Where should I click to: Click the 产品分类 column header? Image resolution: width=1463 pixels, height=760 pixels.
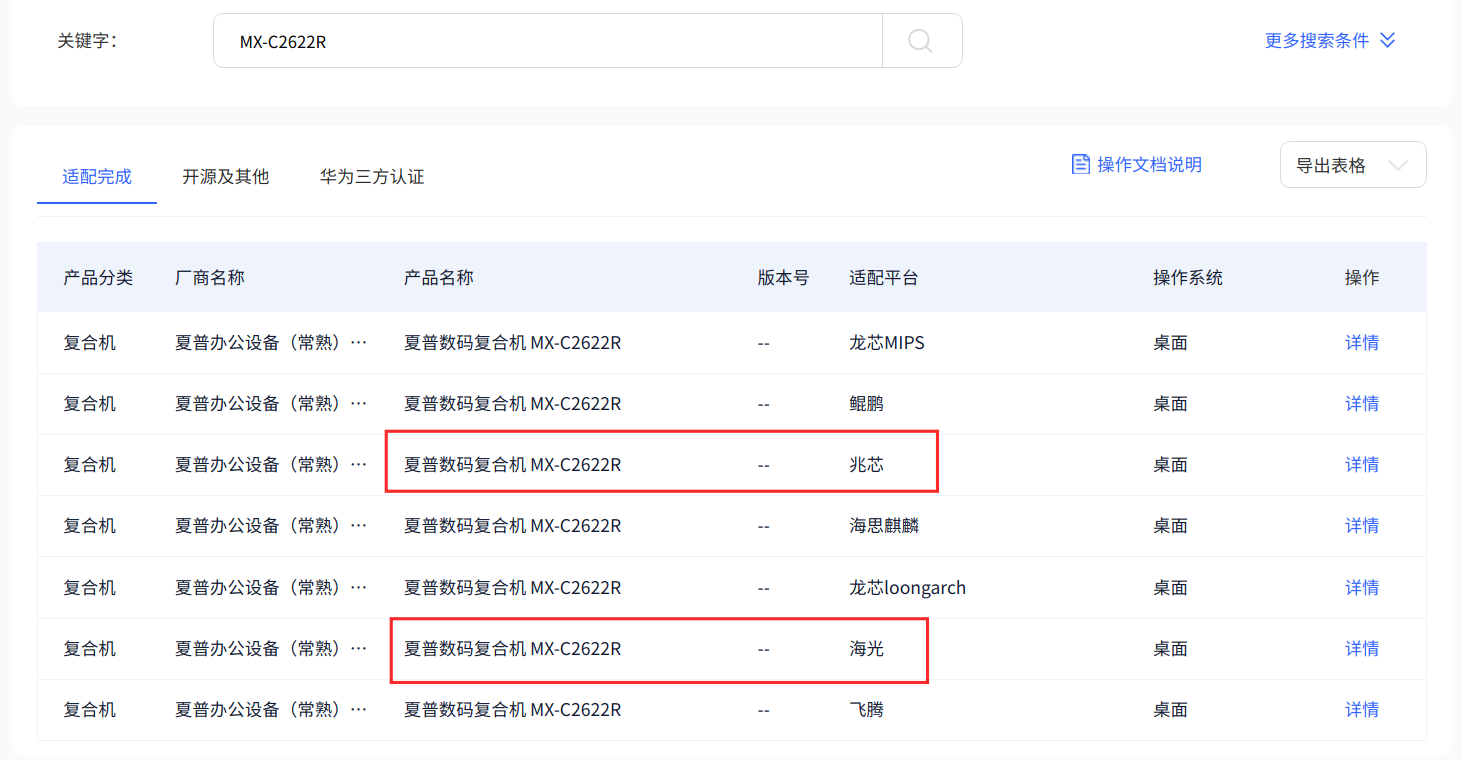pyautogui.click(x=98, y=278)
